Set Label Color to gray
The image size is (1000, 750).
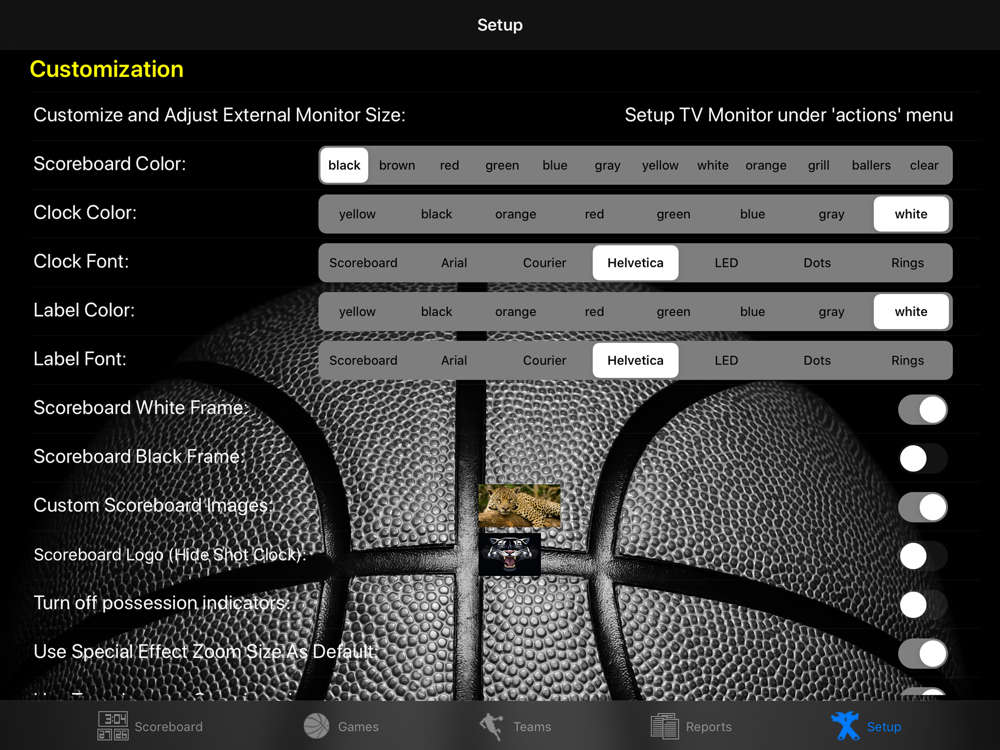(832, 312)
